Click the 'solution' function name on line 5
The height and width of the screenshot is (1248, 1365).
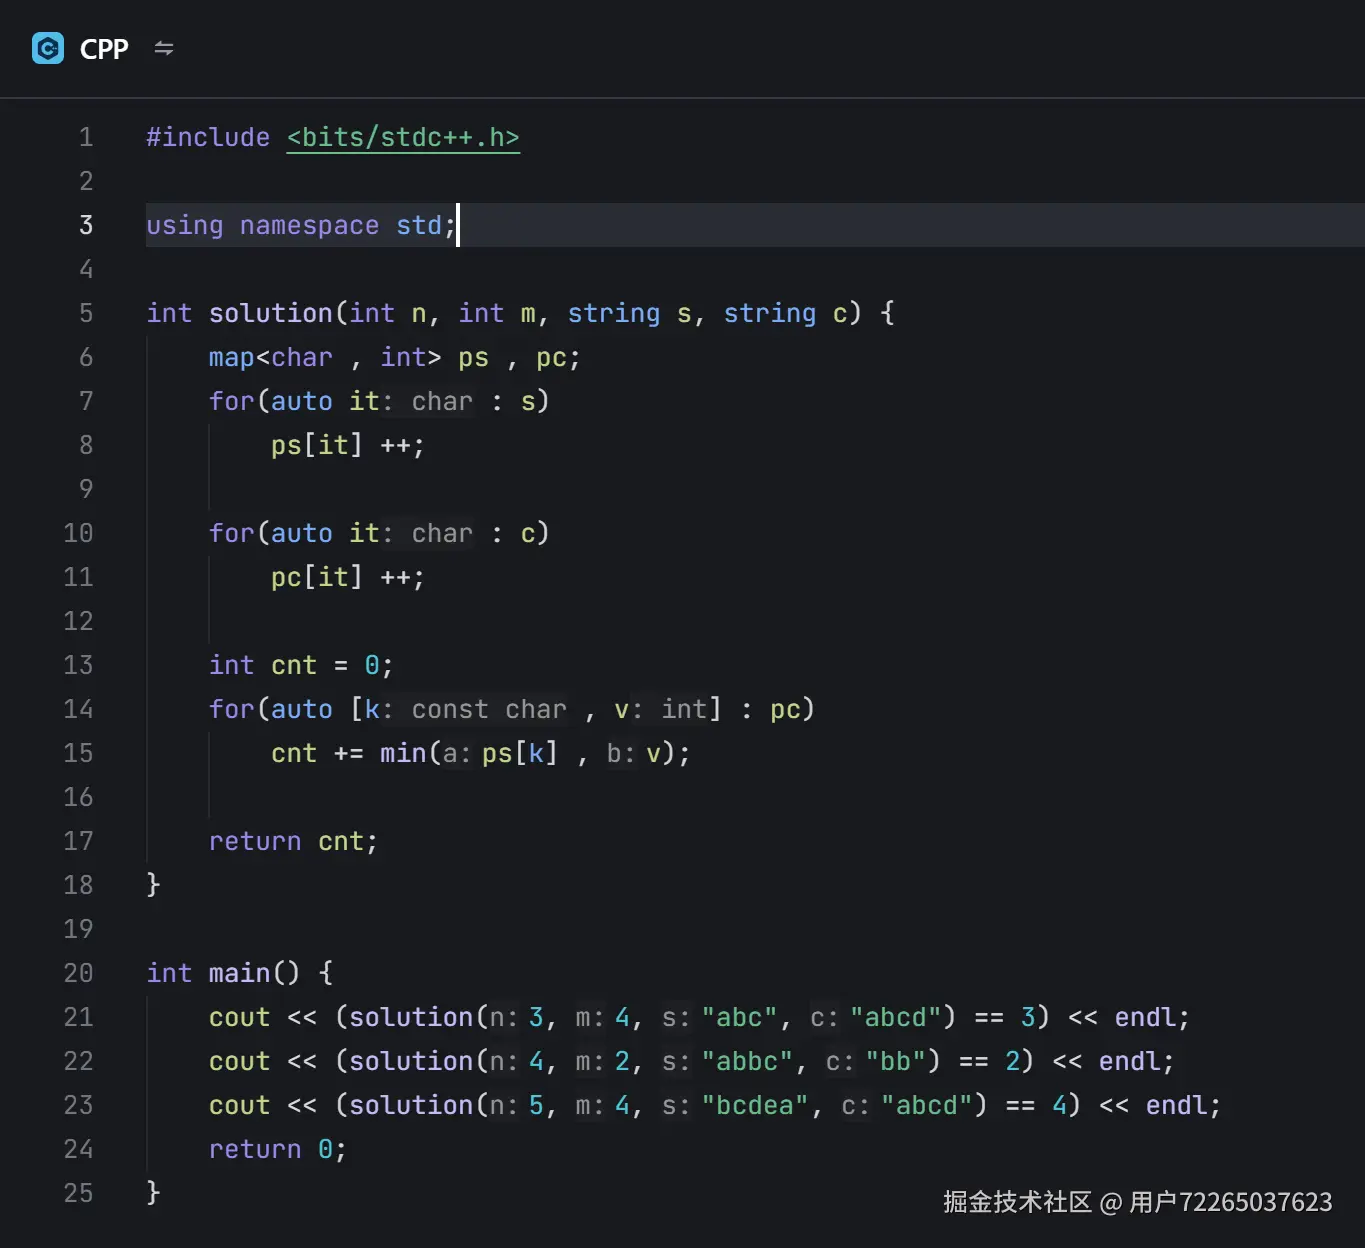270,313
